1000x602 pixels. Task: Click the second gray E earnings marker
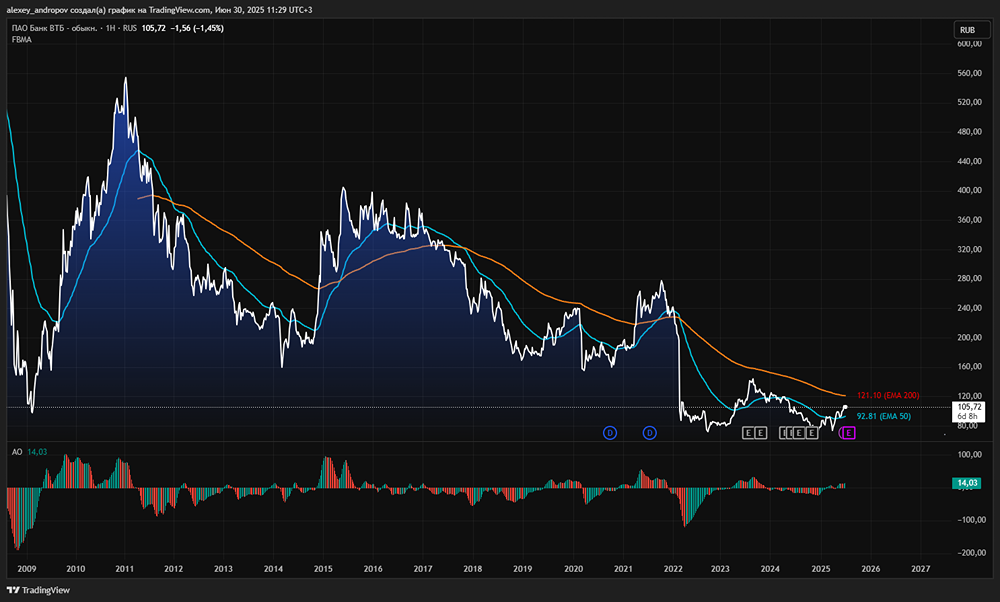coord(761,432)
